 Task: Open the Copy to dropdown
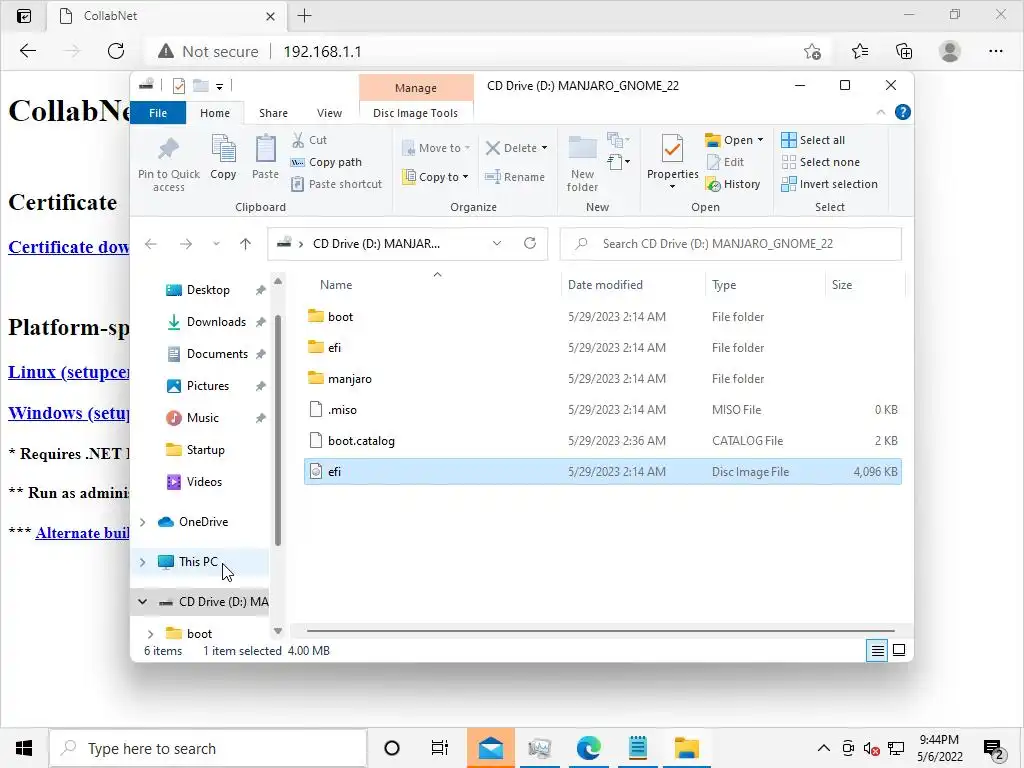(x=436, y=177)
